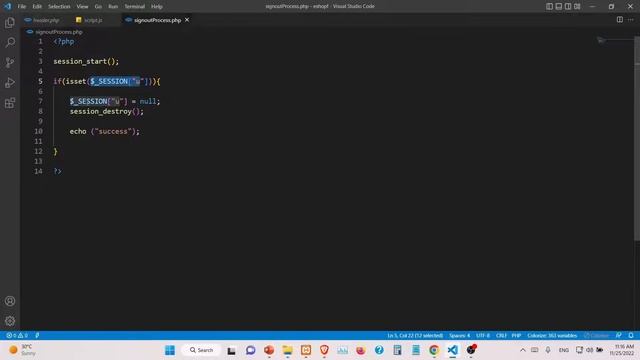Open the Run and Debug view
640x360 pixels.
click(x=10, y=82)
